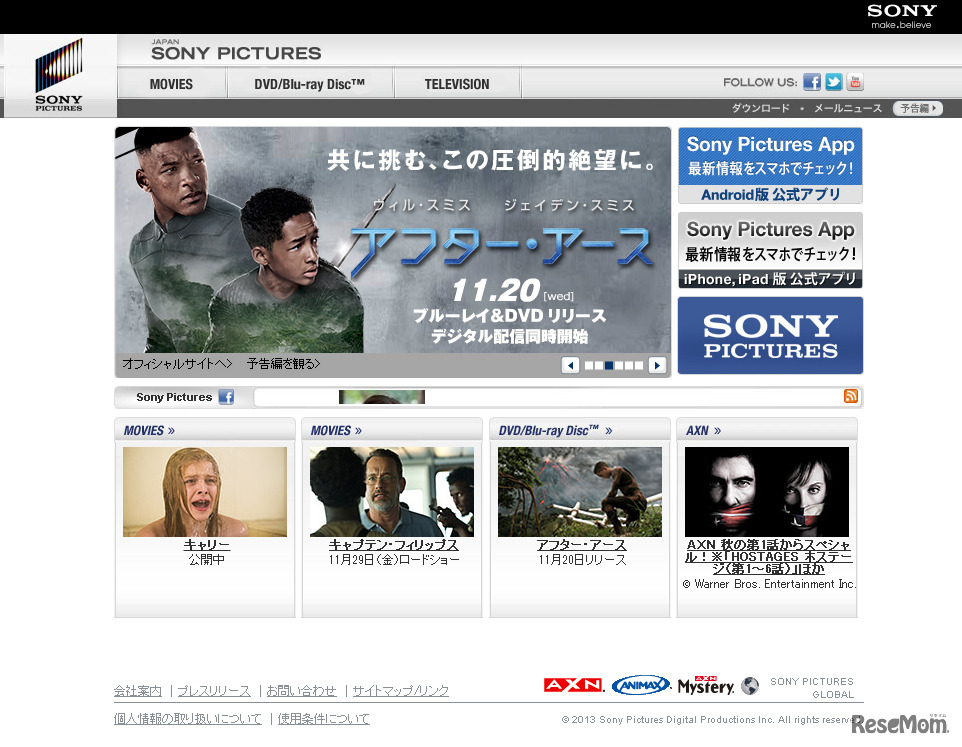The image size is (962, 747).
Task: Select the last carousel indicator dot
Action: tap(639, 366)
